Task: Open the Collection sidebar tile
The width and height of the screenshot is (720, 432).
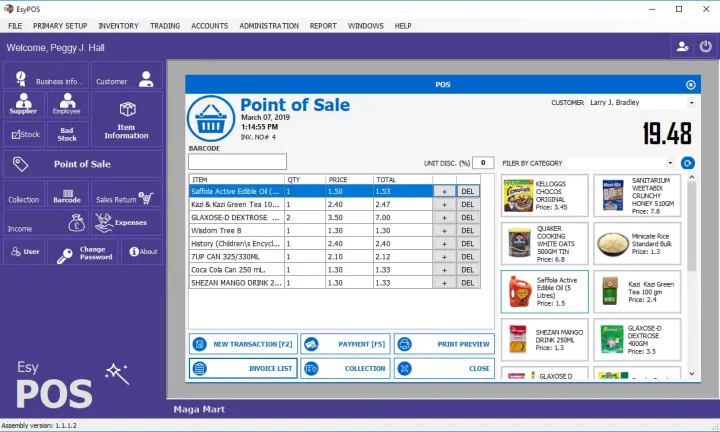Action: (x=24, y=194)
